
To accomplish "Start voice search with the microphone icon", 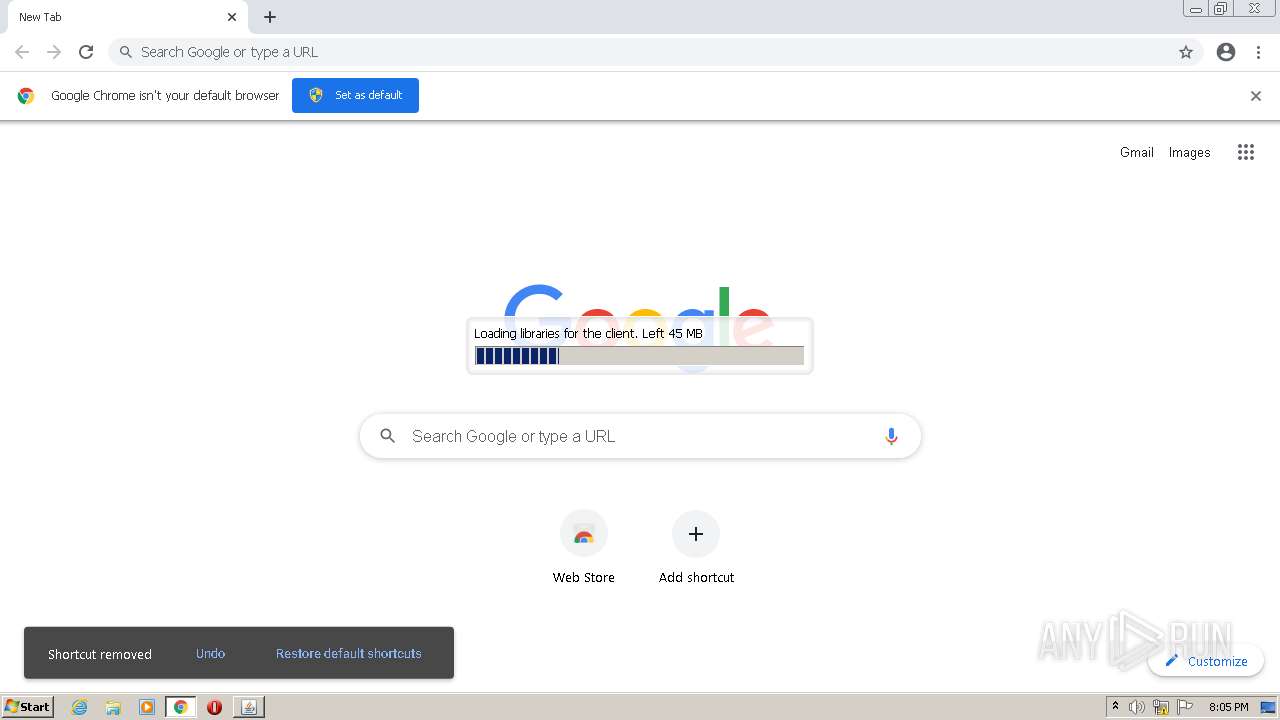I will (x=891, y=436).
